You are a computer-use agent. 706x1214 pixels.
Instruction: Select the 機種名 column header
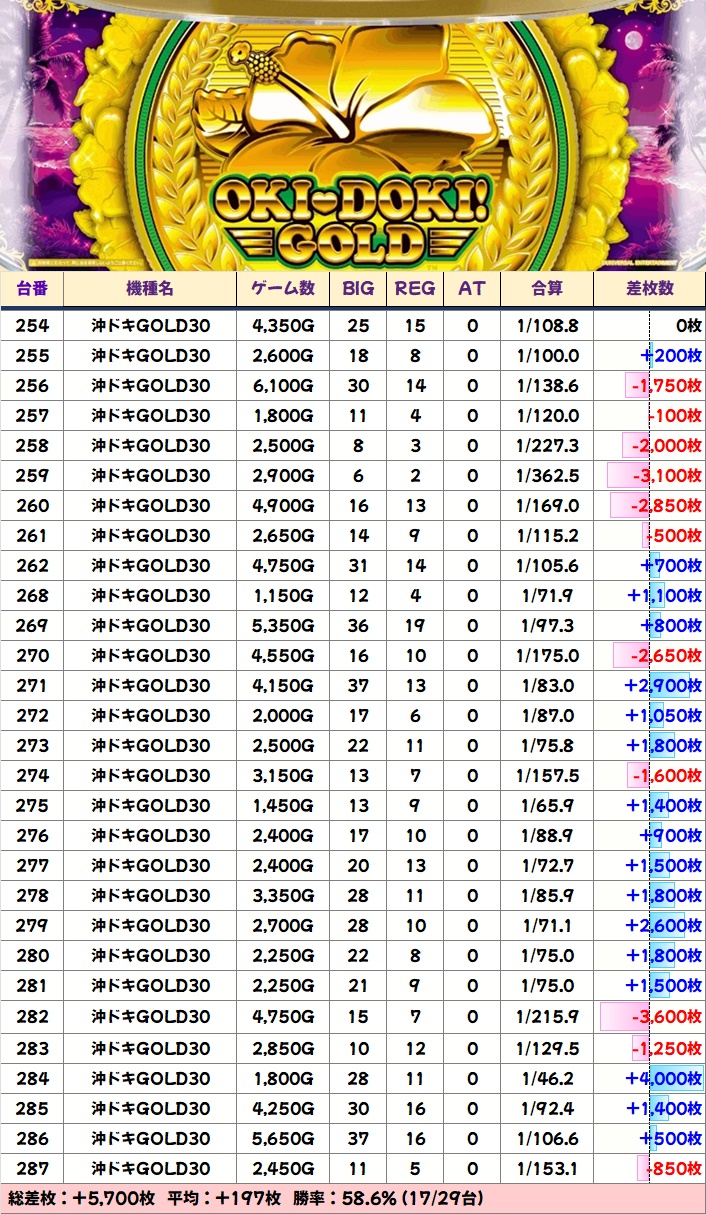click(150, 288)
